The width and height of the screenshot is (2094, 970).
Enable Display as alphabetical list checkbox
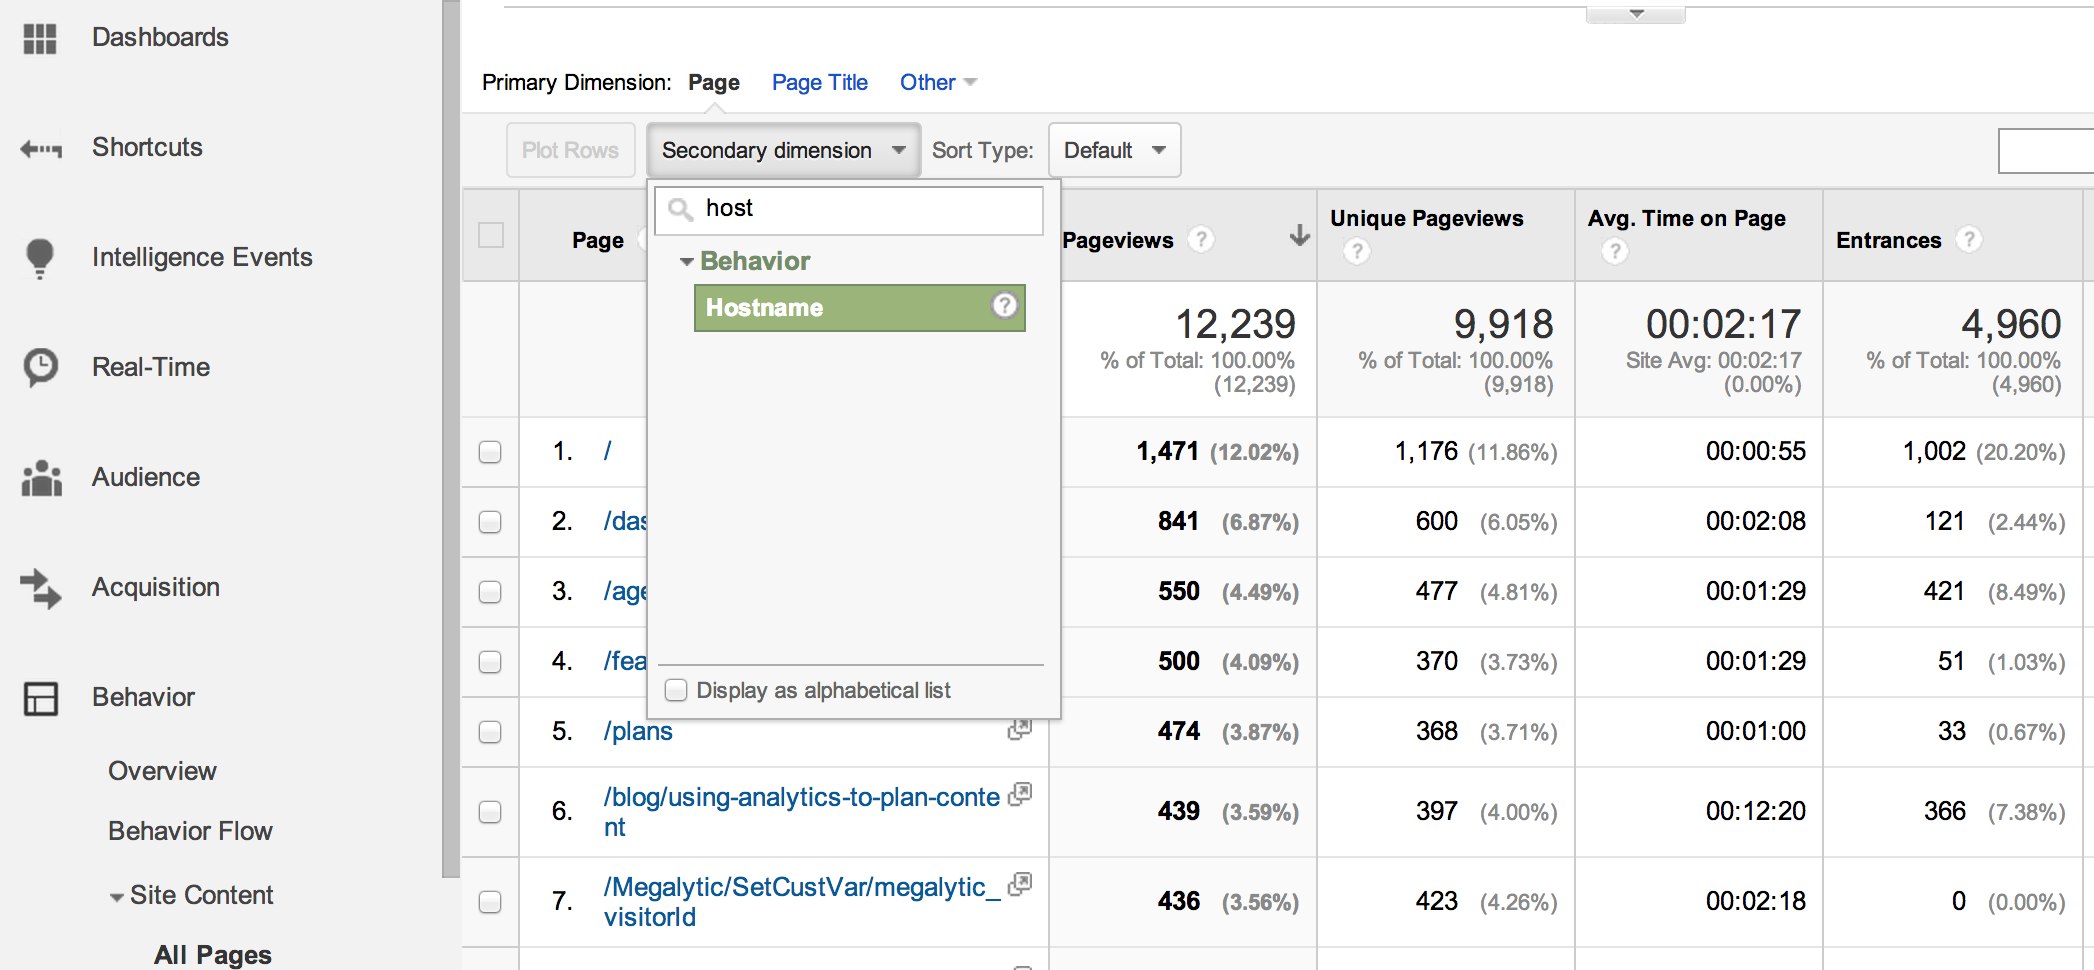coord(677,690)
